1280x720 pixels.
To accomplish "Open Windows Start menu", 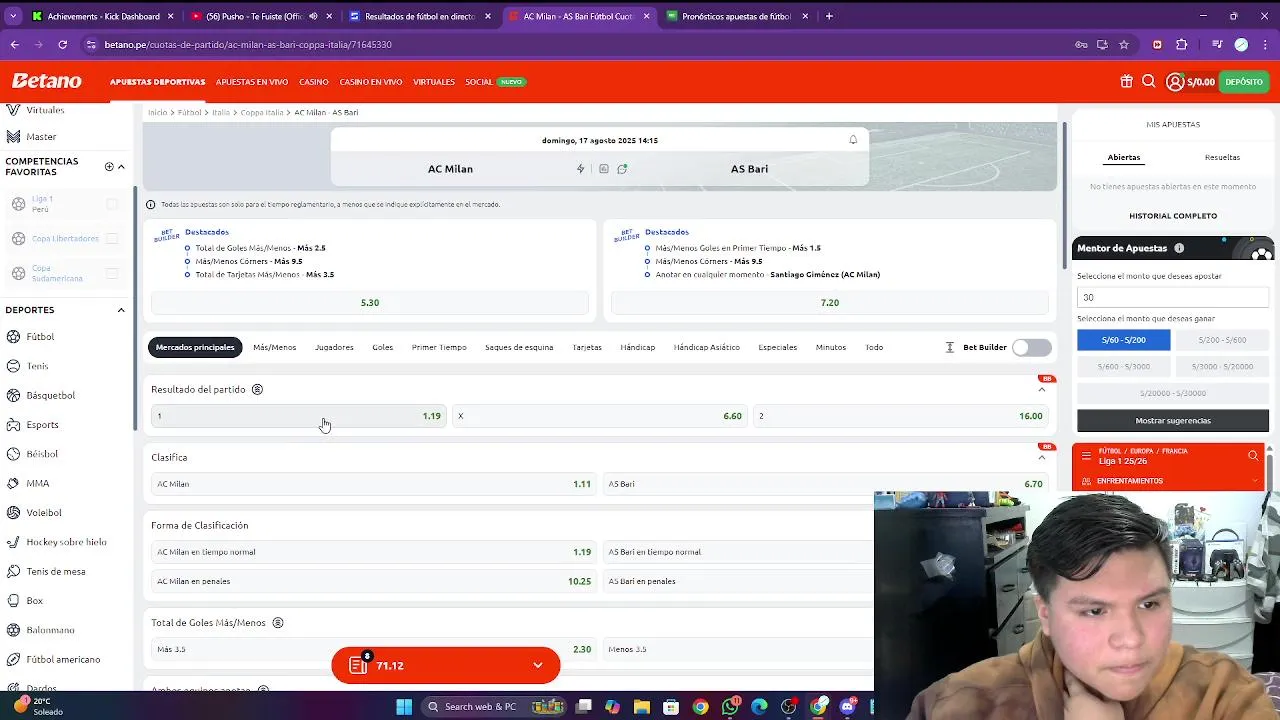I will click(x=404, y=707).
